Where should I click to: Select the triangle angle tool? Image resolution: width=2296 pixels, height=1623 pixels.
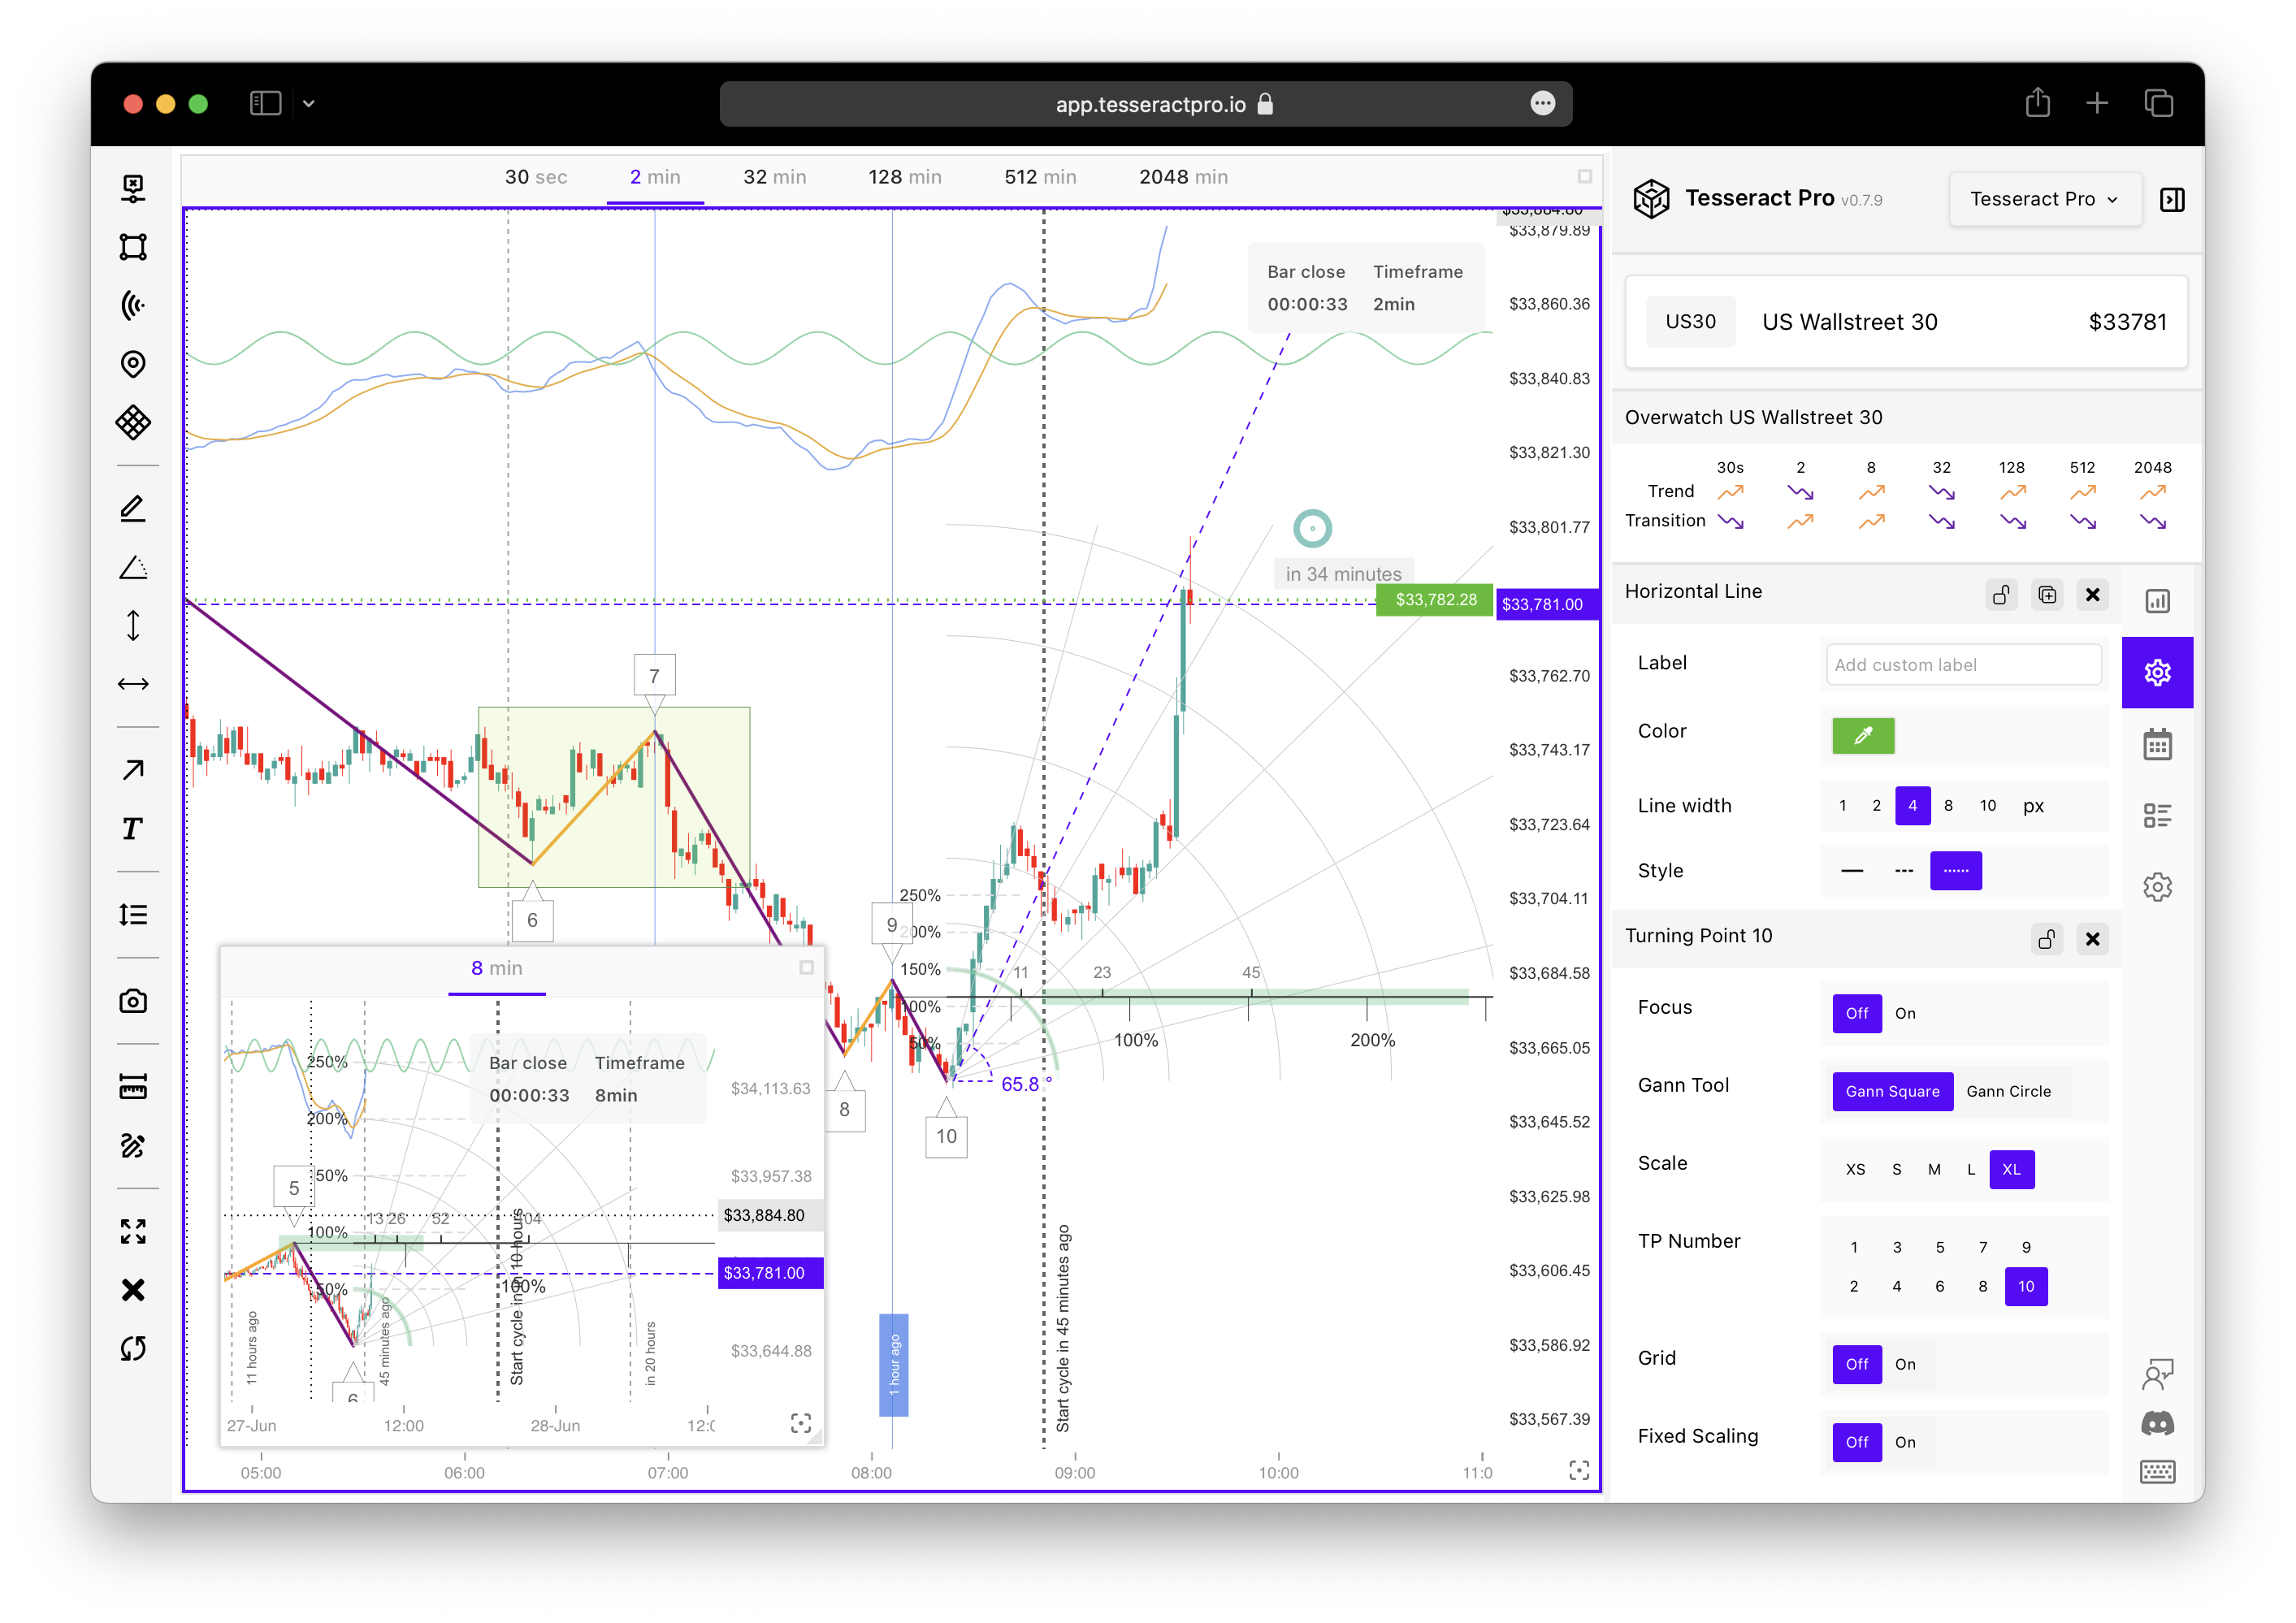133,568
